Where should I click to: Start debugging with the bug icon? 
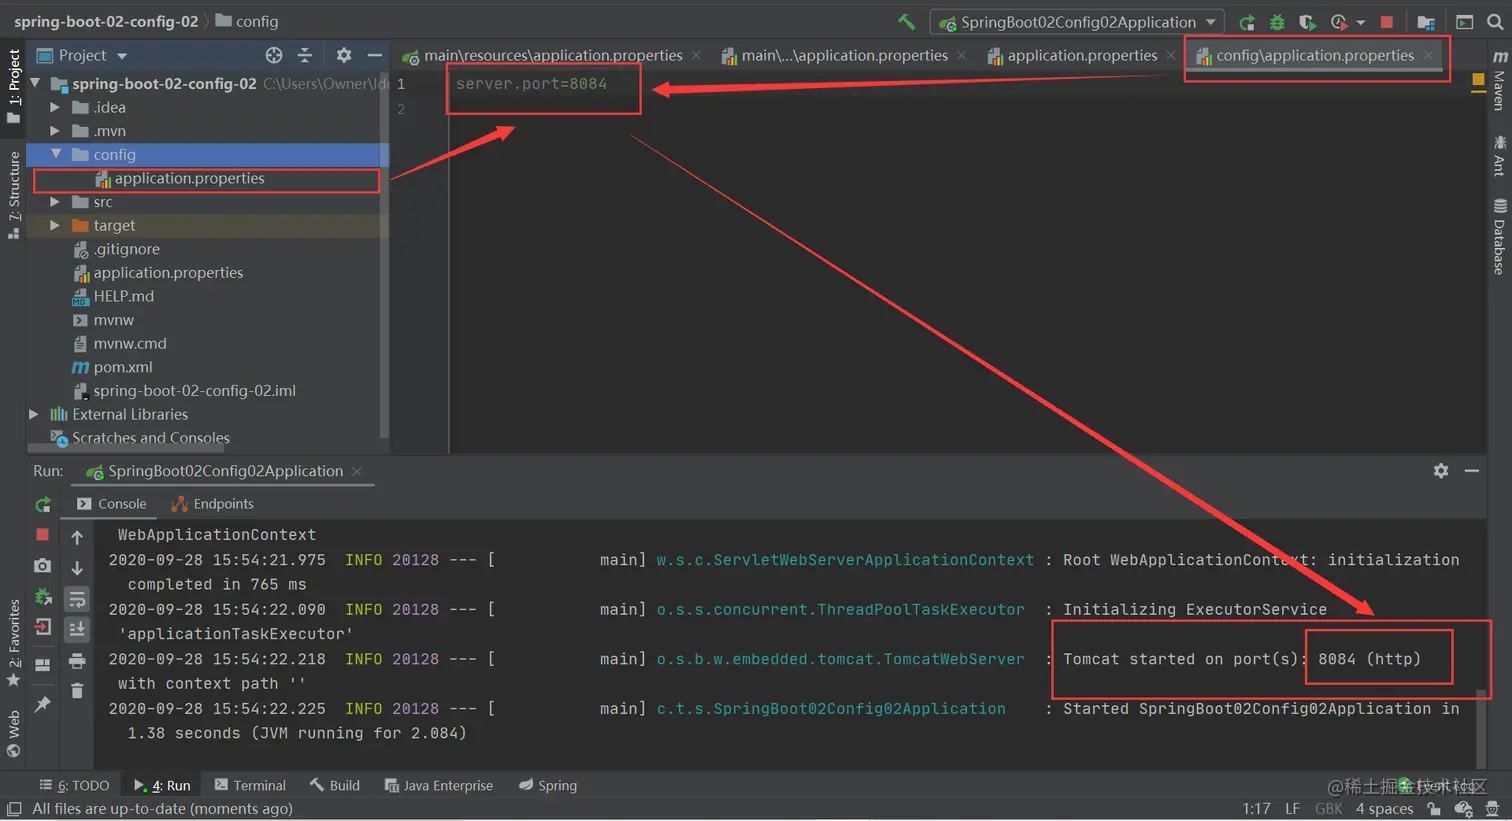[1277, 22]
